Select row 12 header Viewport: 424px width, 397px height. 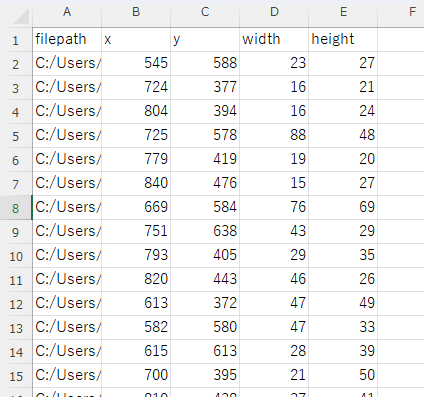click(16, 304)
